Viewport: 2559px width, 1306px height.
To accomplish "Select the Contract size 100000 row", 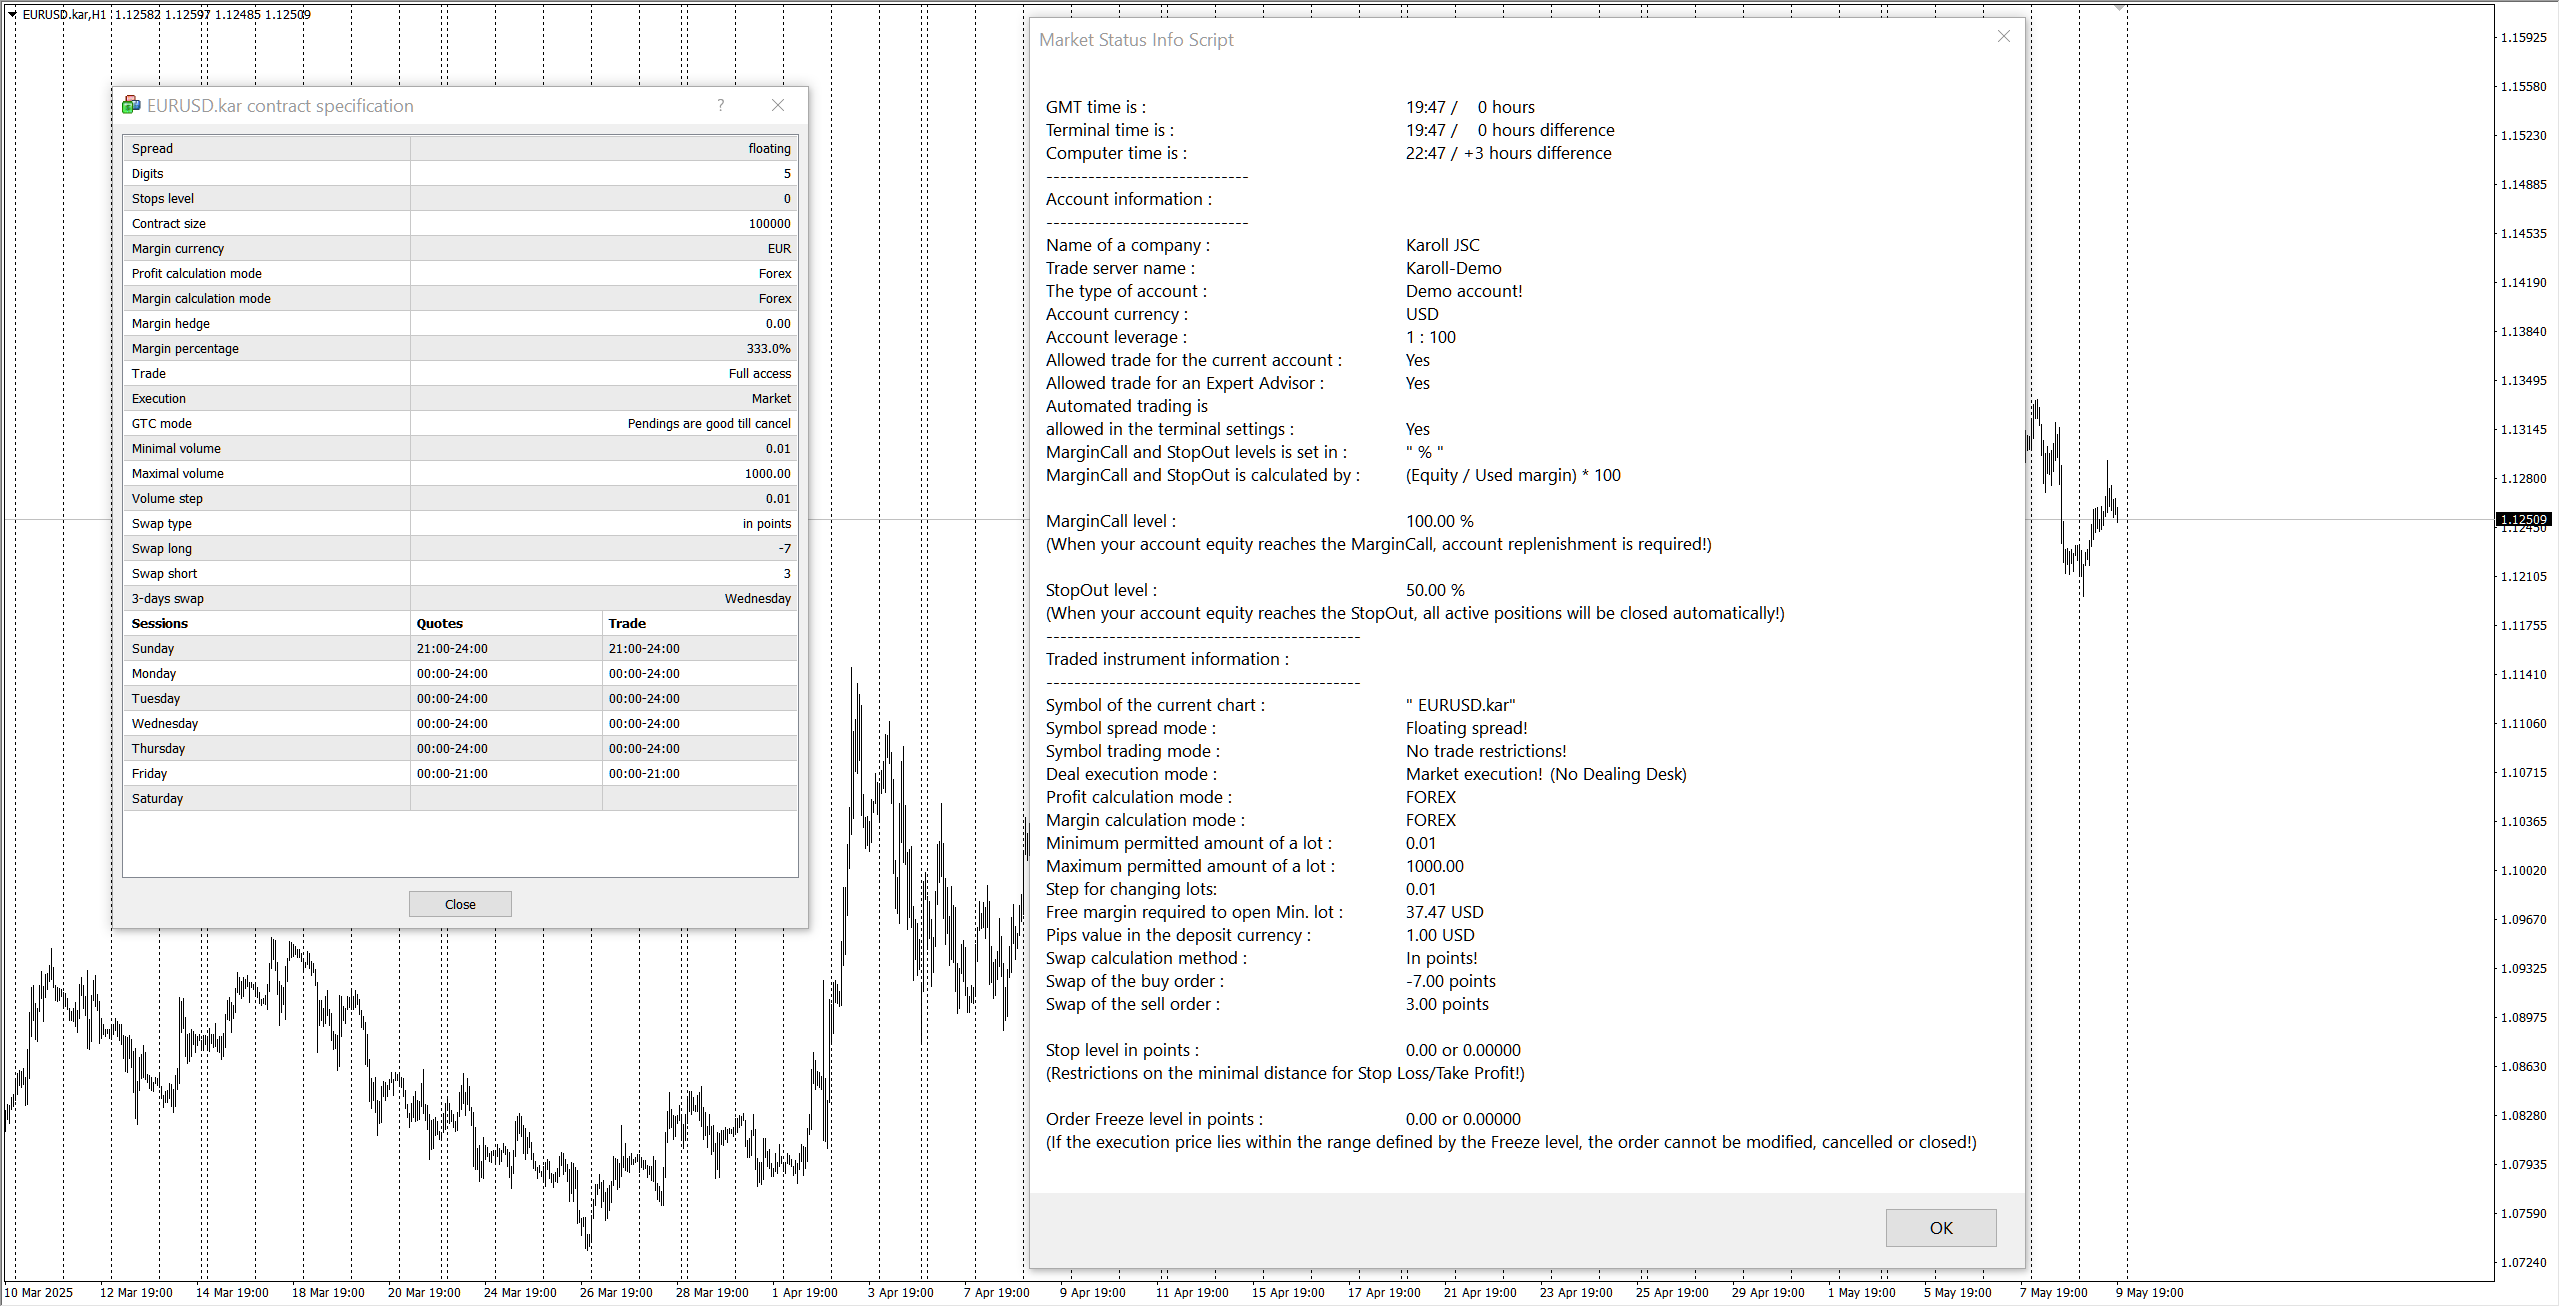I will pyautogui.click(x=459, y=223).
